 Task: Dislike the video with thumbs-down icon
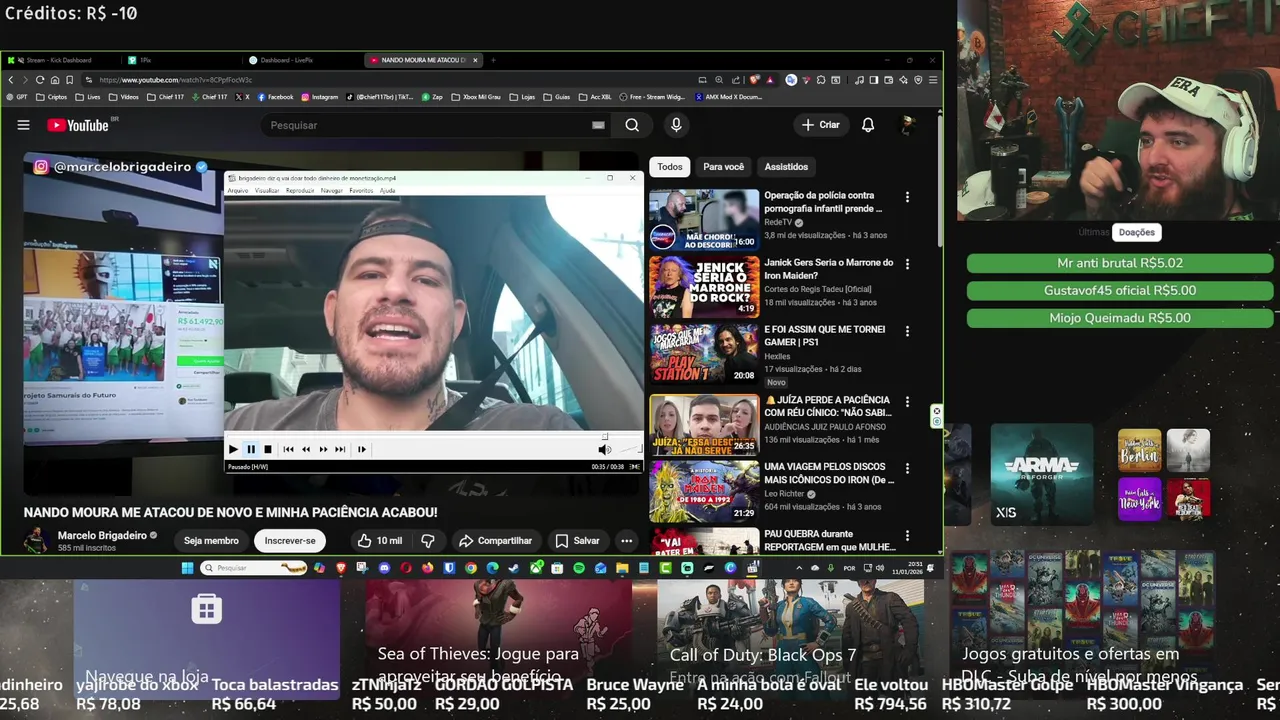pos(428,541)
